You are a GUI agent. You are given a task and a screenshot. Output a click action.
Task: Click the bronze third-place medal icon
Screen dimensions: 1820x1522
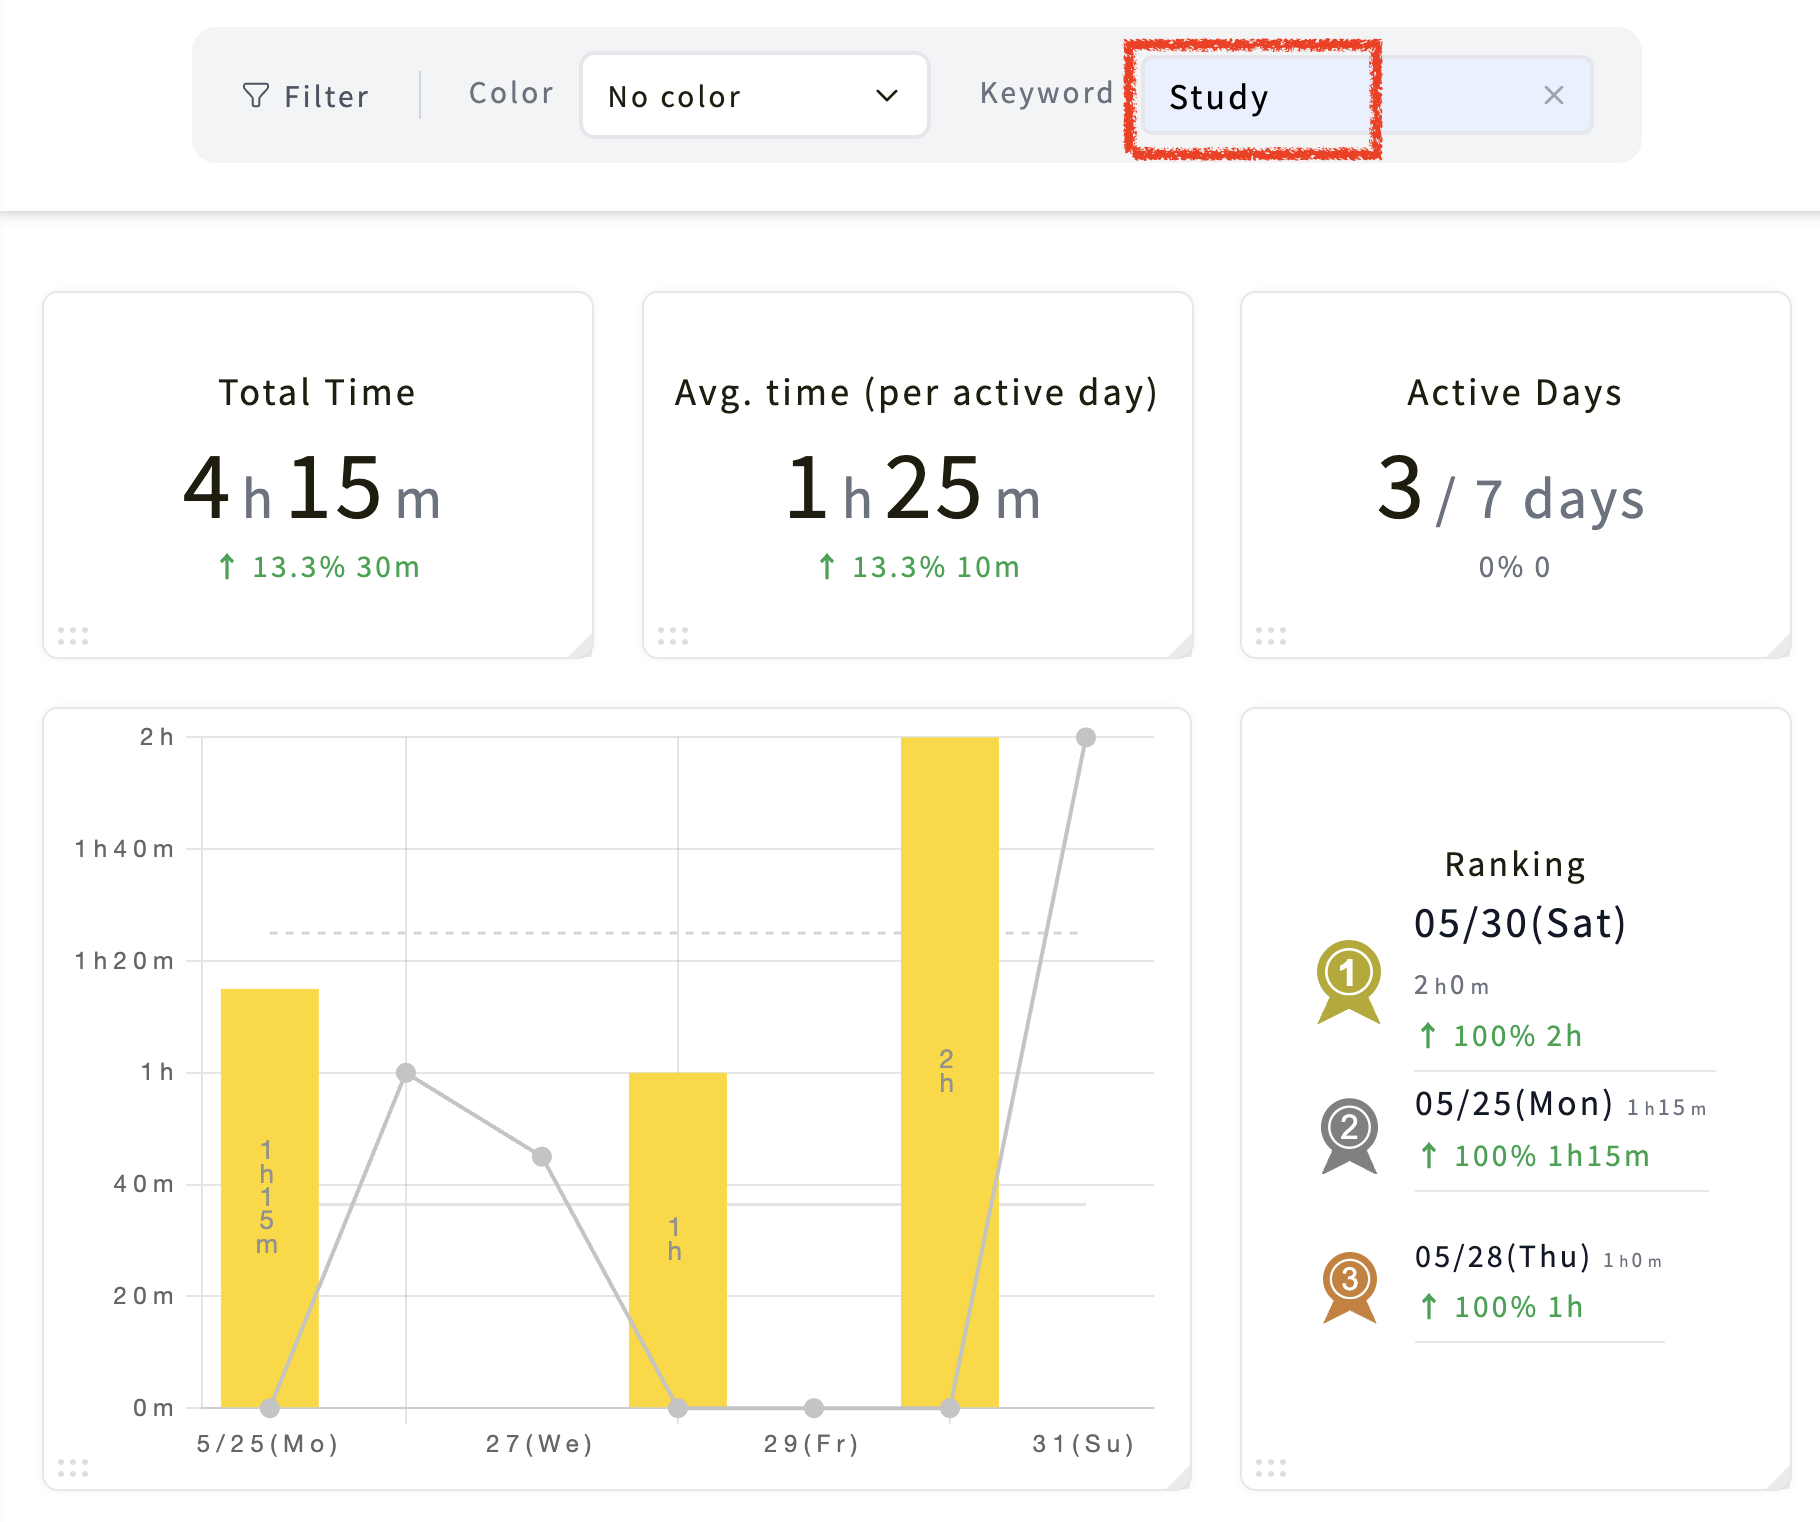pos(1349,1288)
